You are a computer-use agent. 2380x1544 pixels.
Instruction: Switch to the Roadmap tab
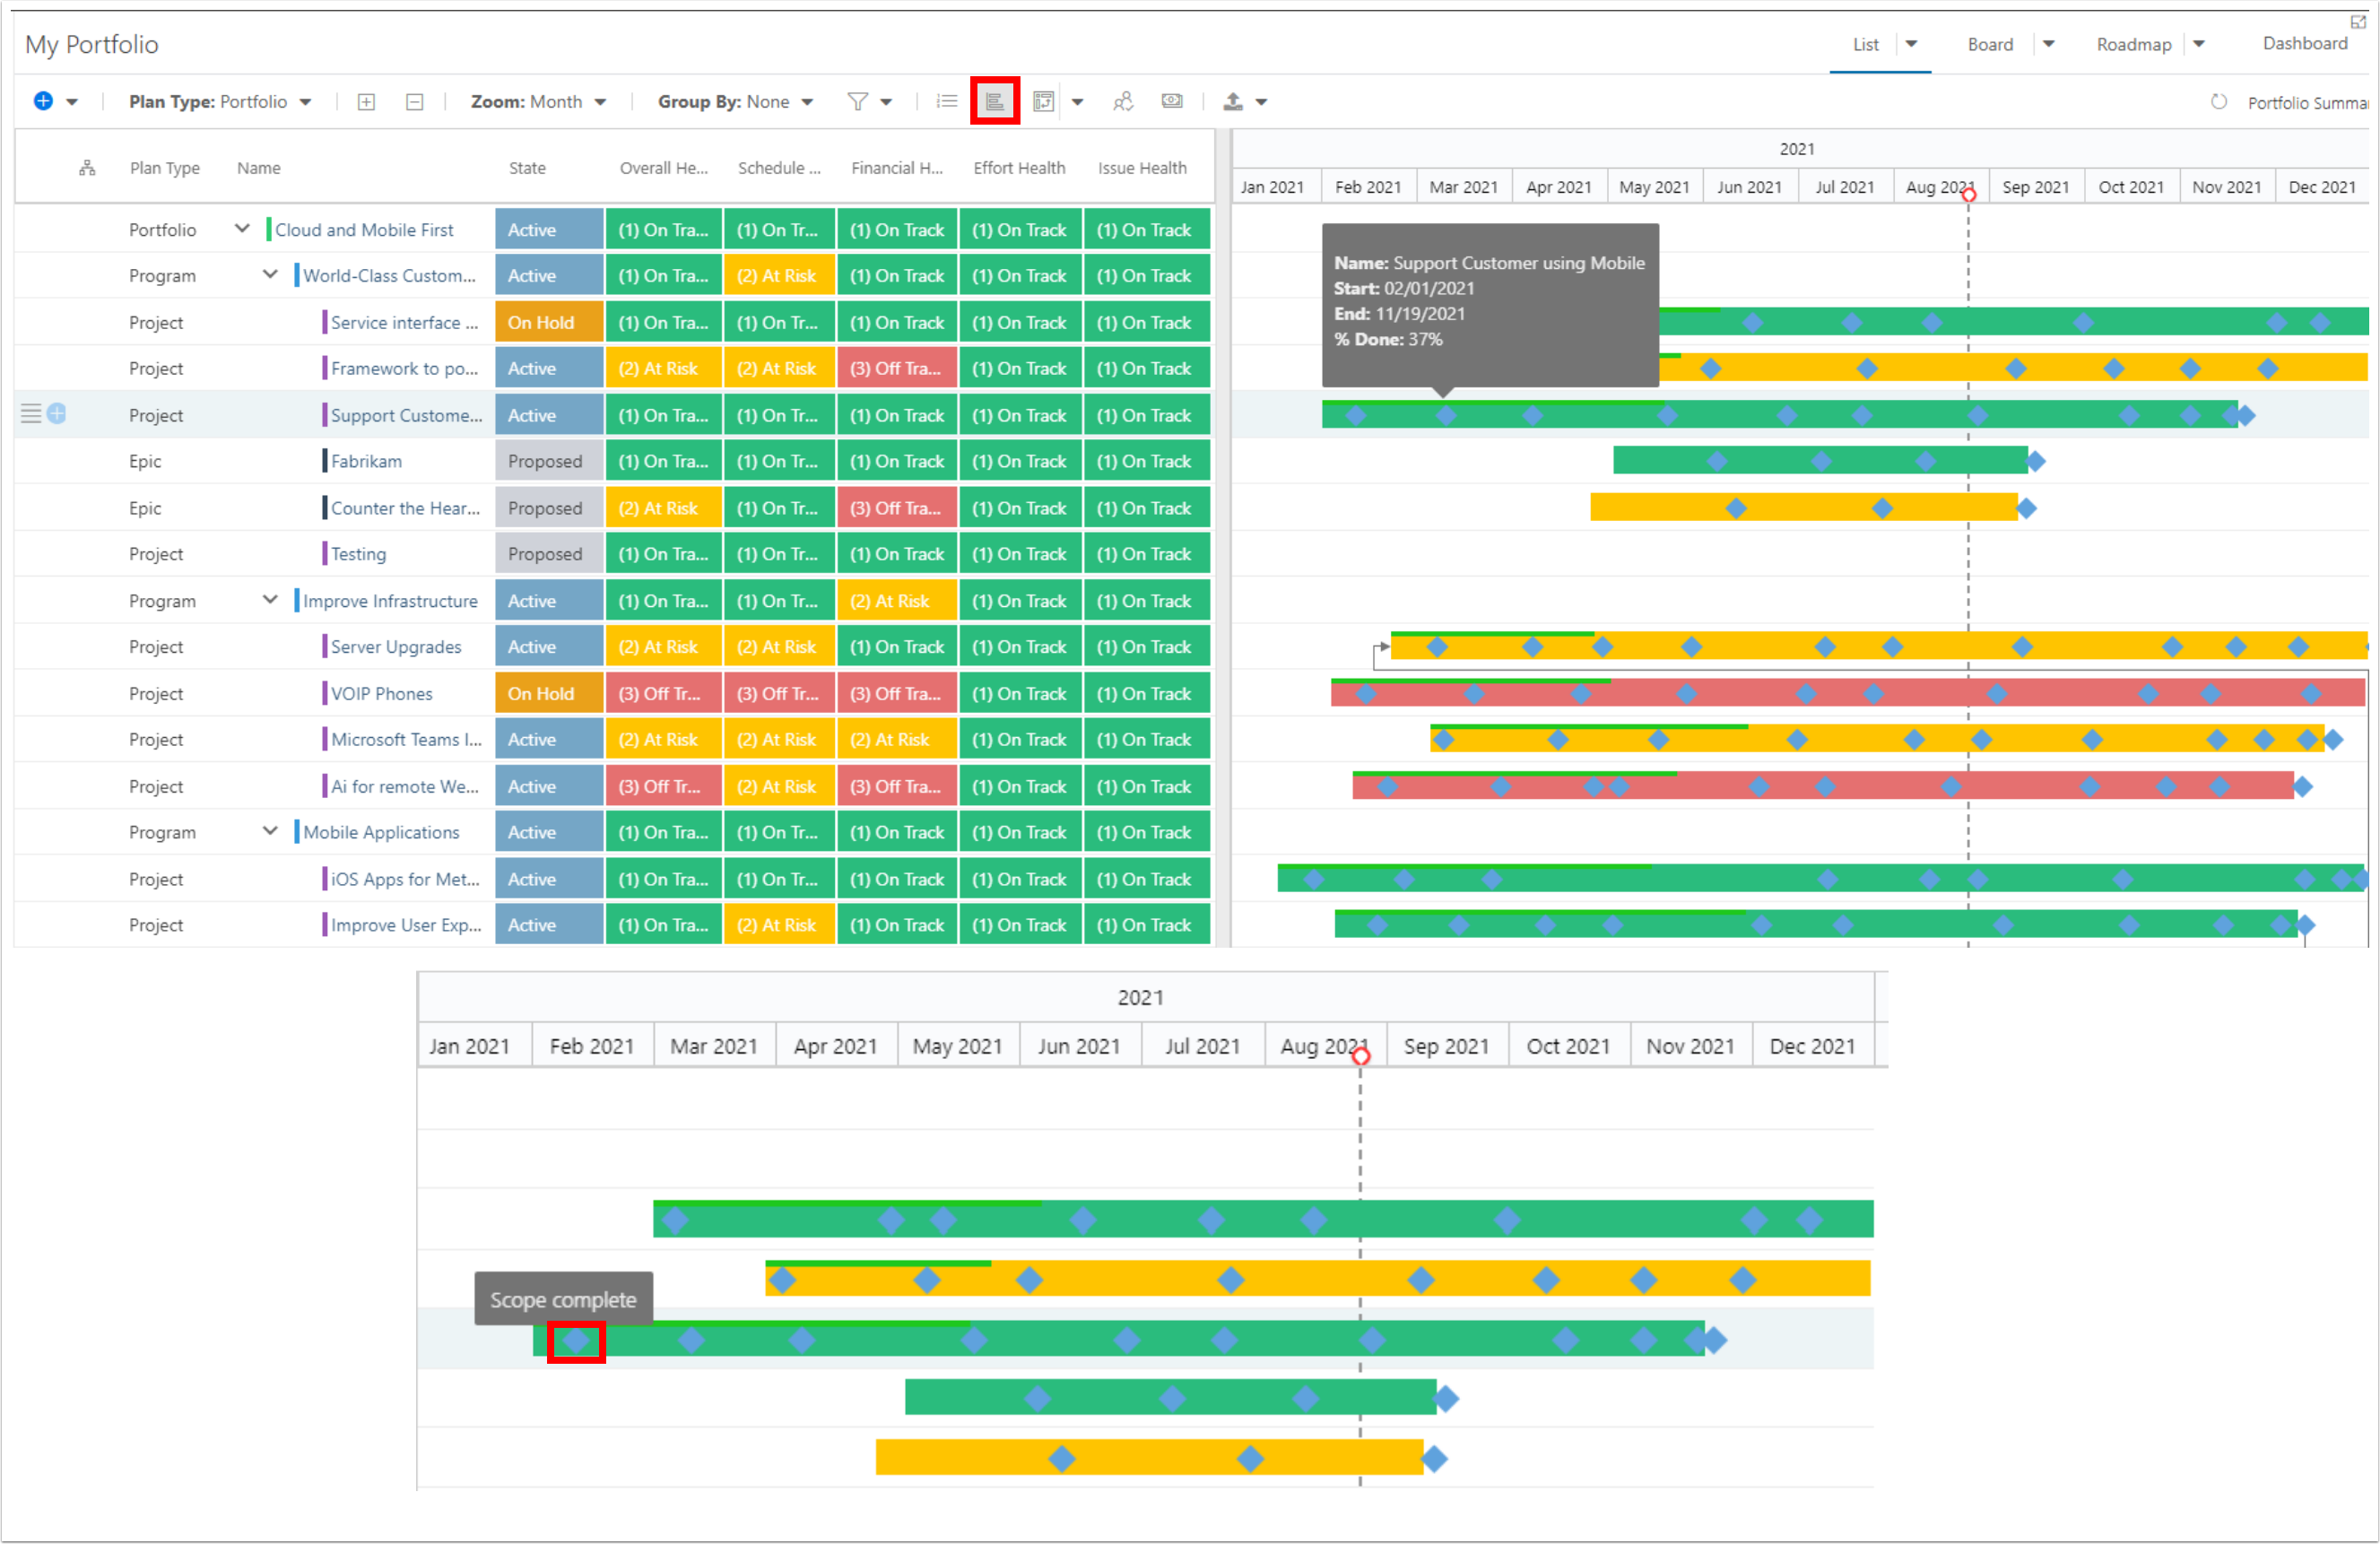coord(2134,44)
